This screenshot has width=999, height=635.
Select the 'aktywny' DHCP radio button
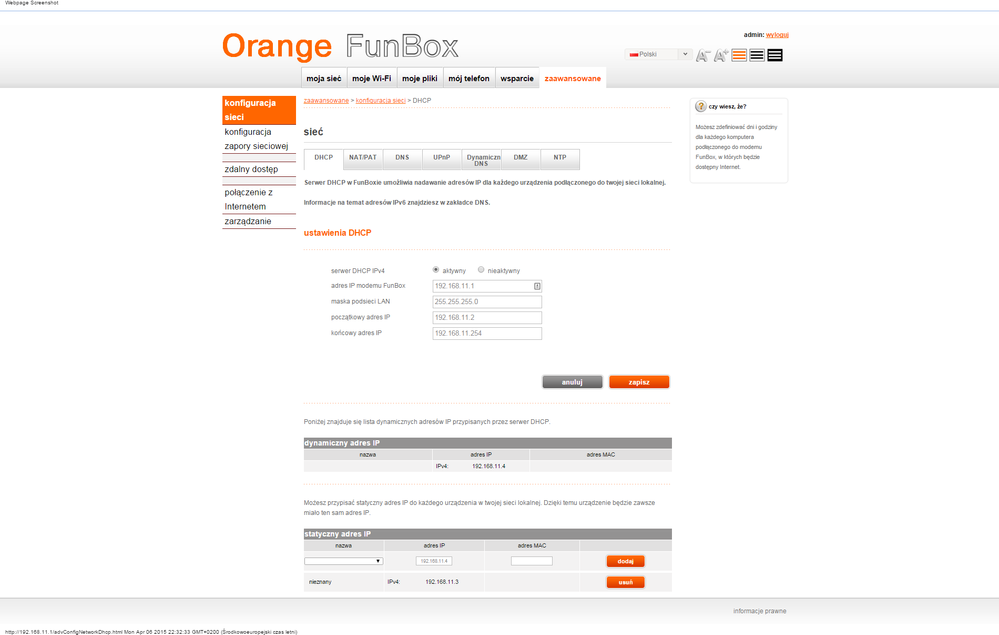pyautogui.click(x=436, y=270)
